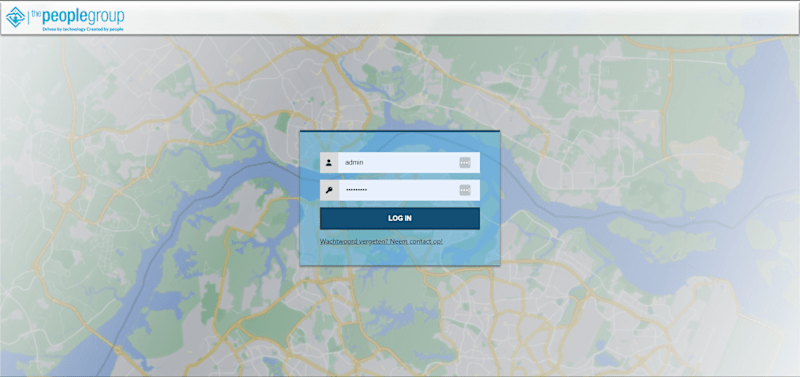This screenshot has width=800, height=377.
Task: Open password manager icon in username field
Action: pos(464,163)
